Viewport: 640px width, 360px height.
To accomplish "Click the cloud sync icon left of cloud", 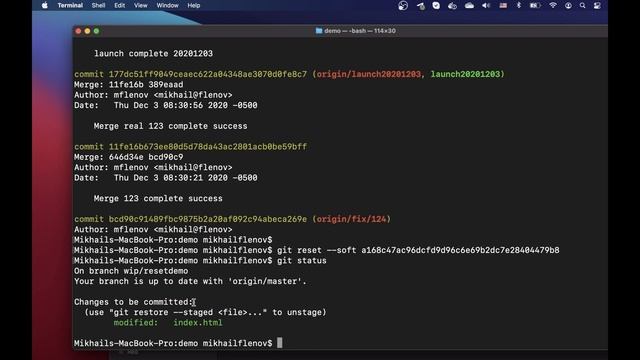I will point(452,5).
